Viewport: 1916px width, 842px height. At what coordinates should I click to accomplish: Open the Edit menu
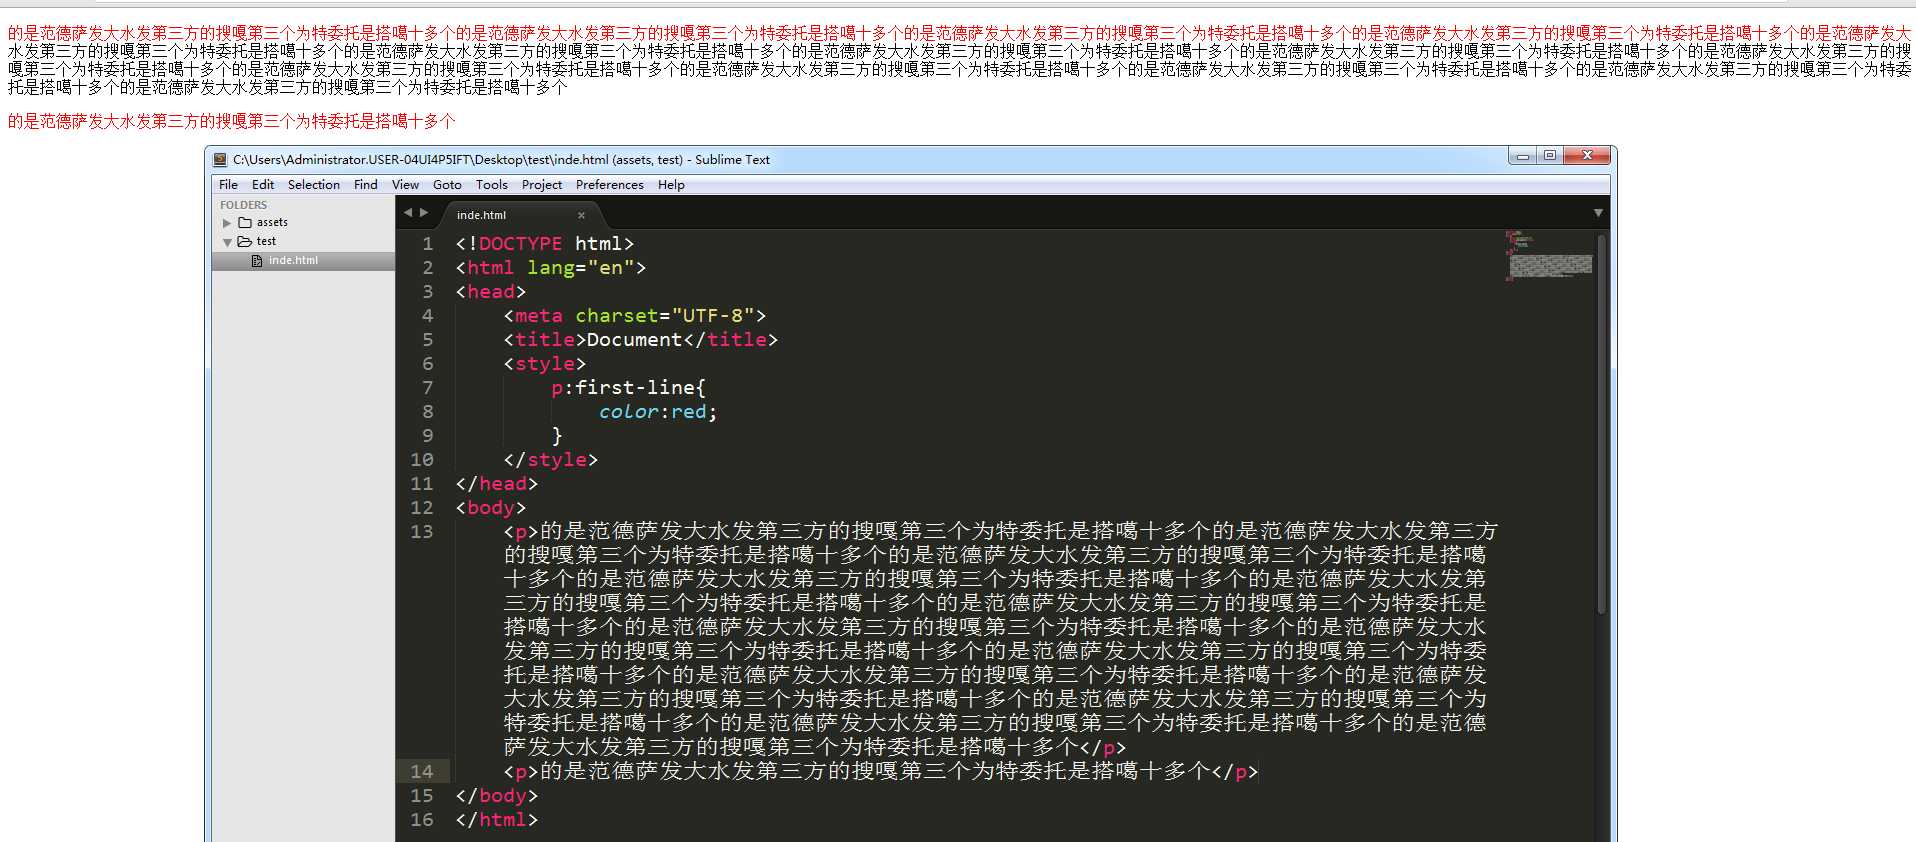pos(263,185)
